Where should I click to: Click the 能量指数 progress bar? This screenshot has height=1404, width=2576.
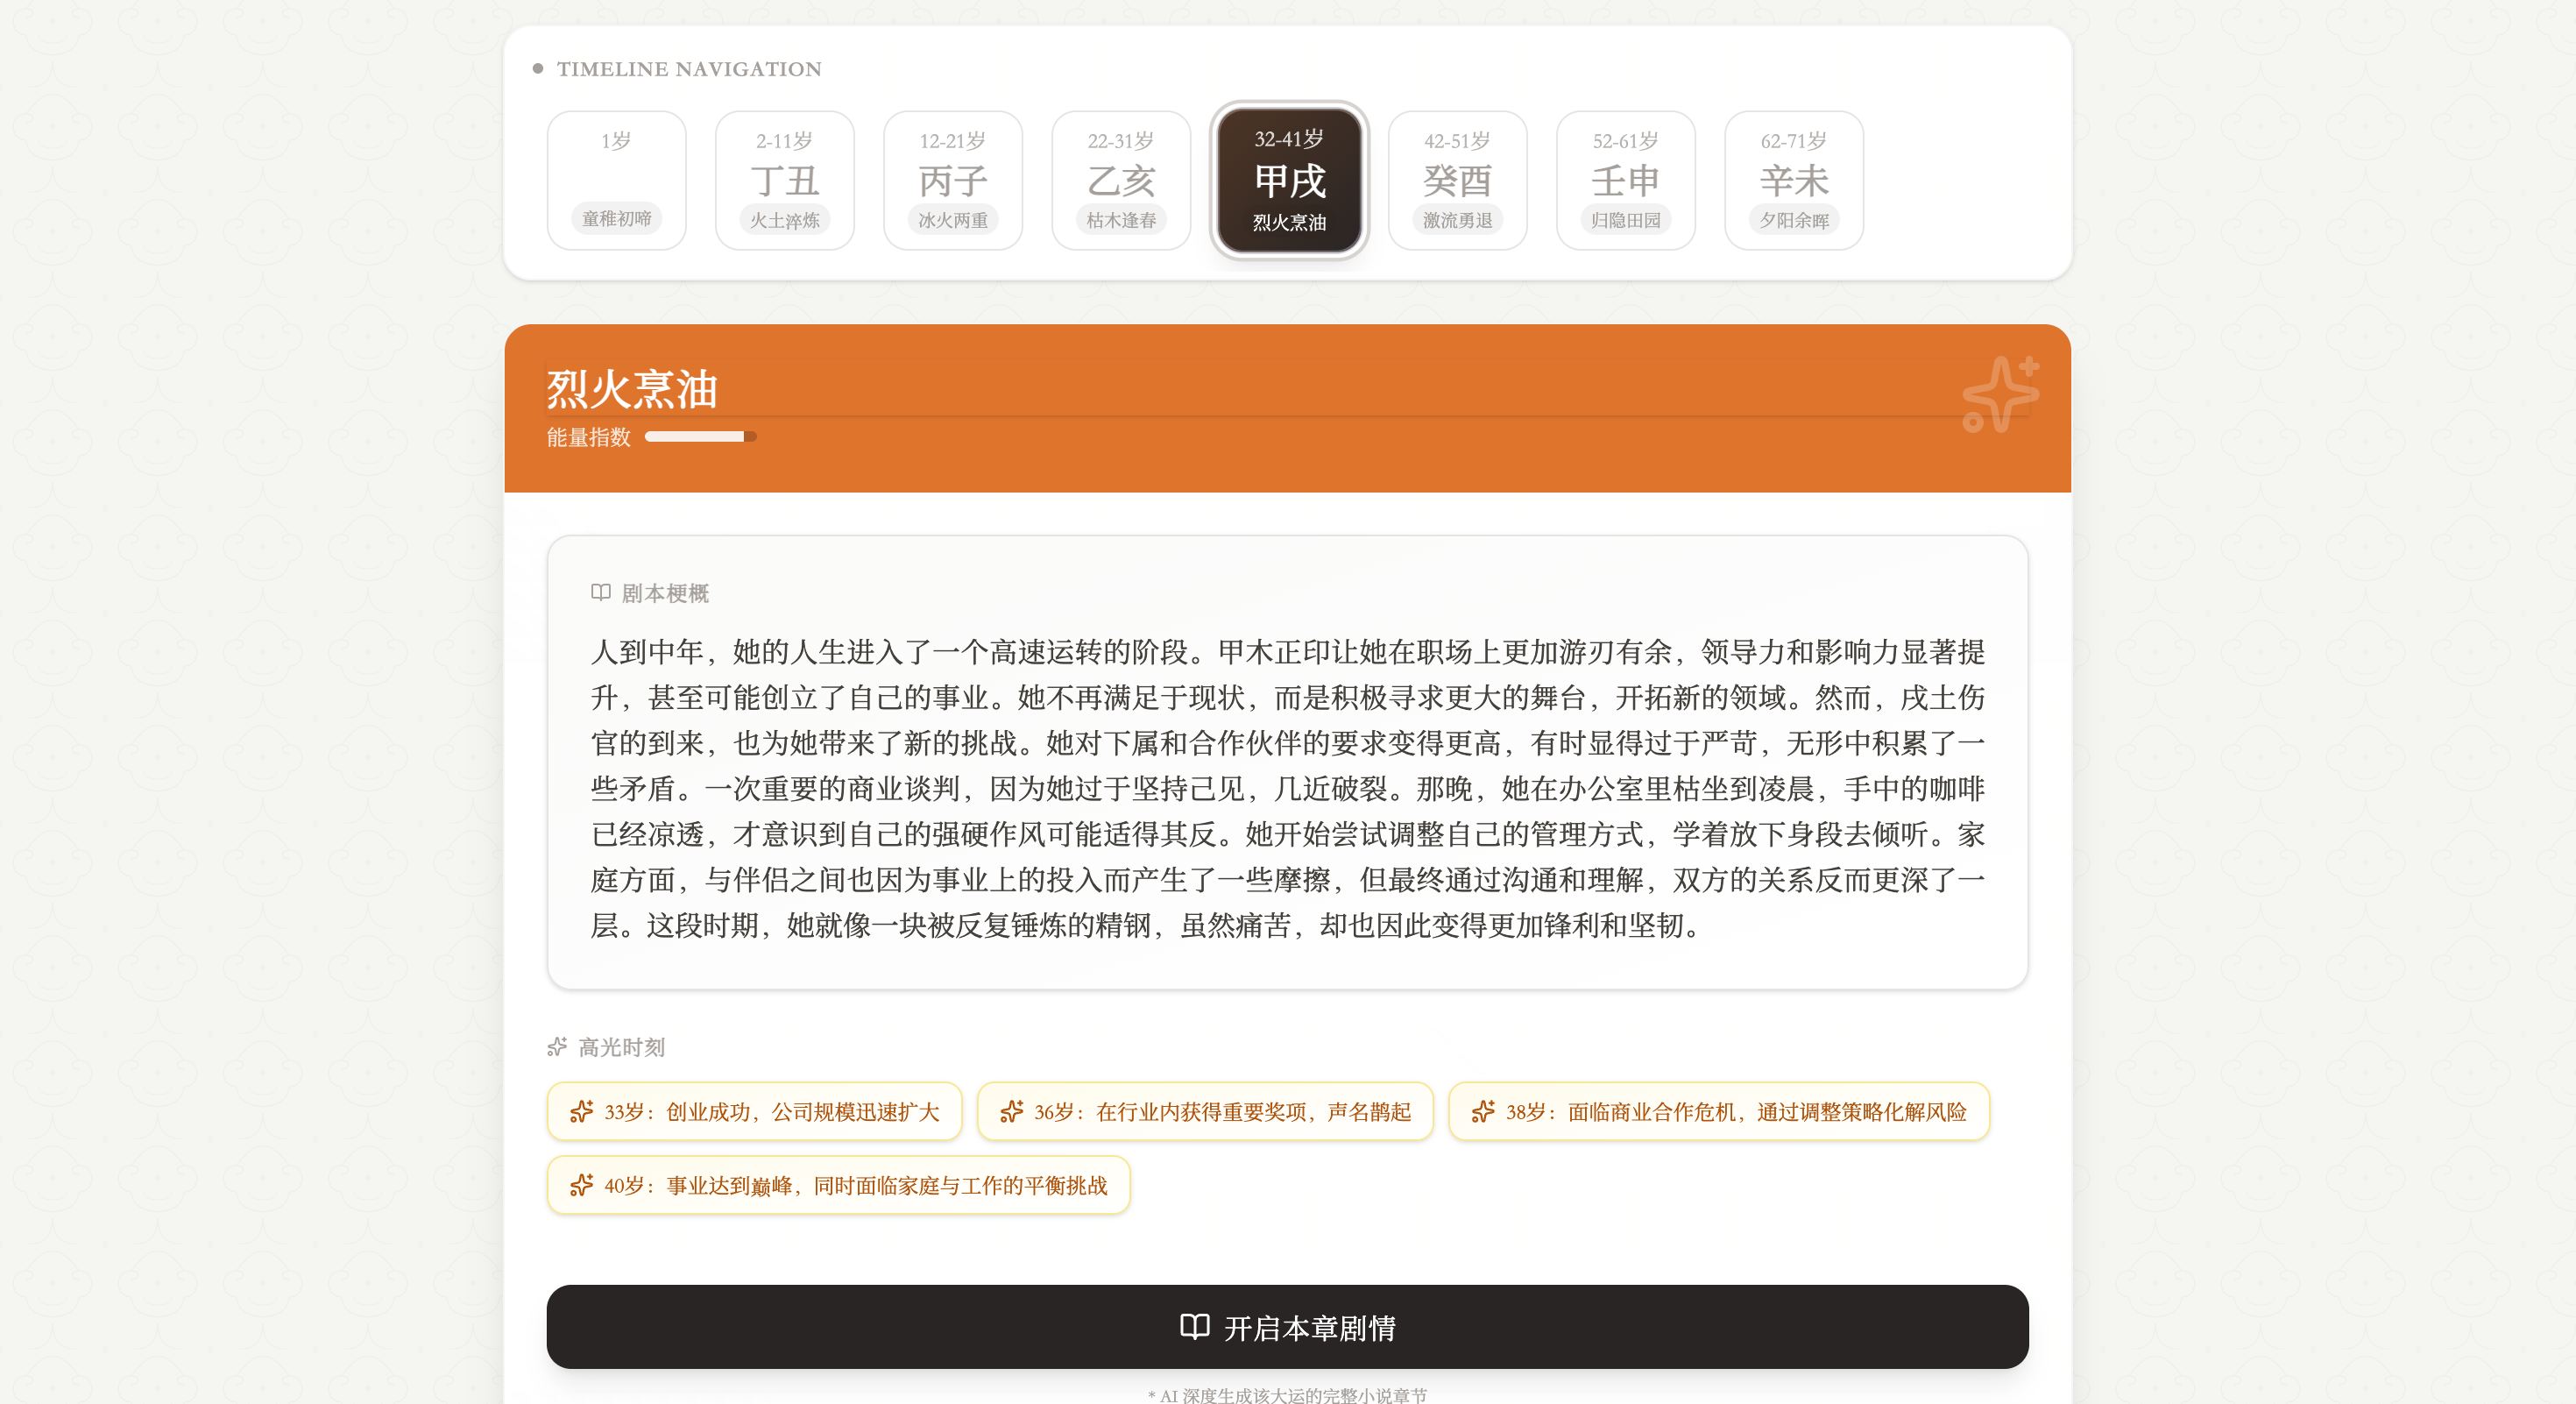point(700,437)
